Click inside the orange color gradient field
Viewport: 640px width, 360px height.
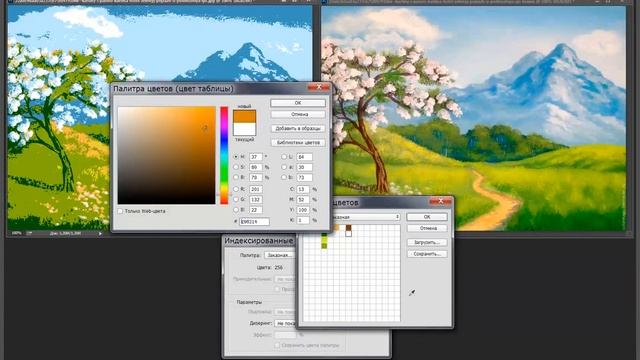[167, 156]
